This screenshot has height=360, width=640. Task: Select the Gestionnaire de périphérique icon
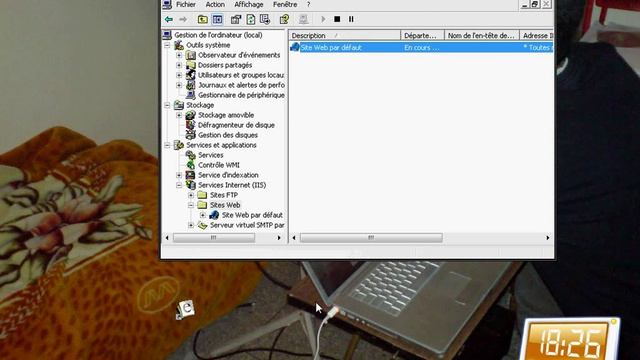tap(191, 95)
